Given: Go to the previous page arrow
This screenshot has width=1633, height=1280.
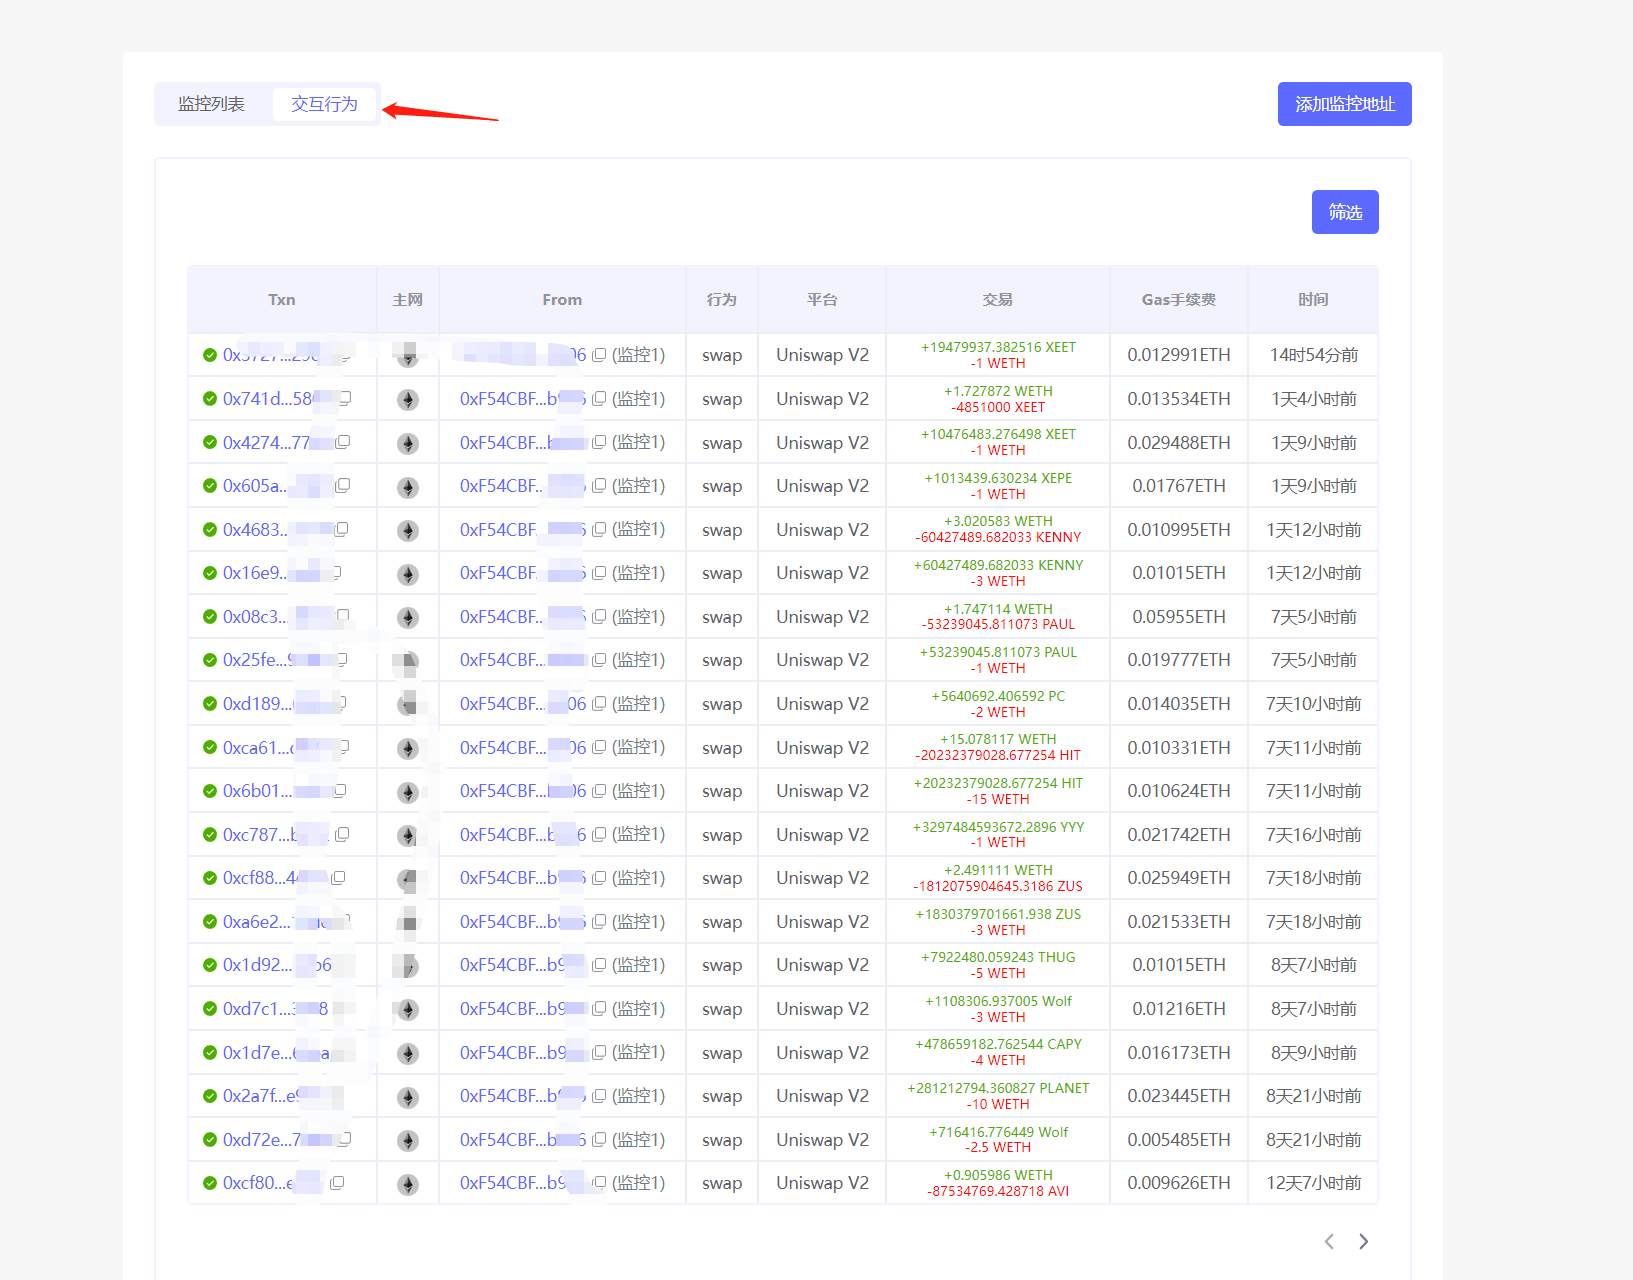Looking at the screenshot, I should [1329, 1241].
